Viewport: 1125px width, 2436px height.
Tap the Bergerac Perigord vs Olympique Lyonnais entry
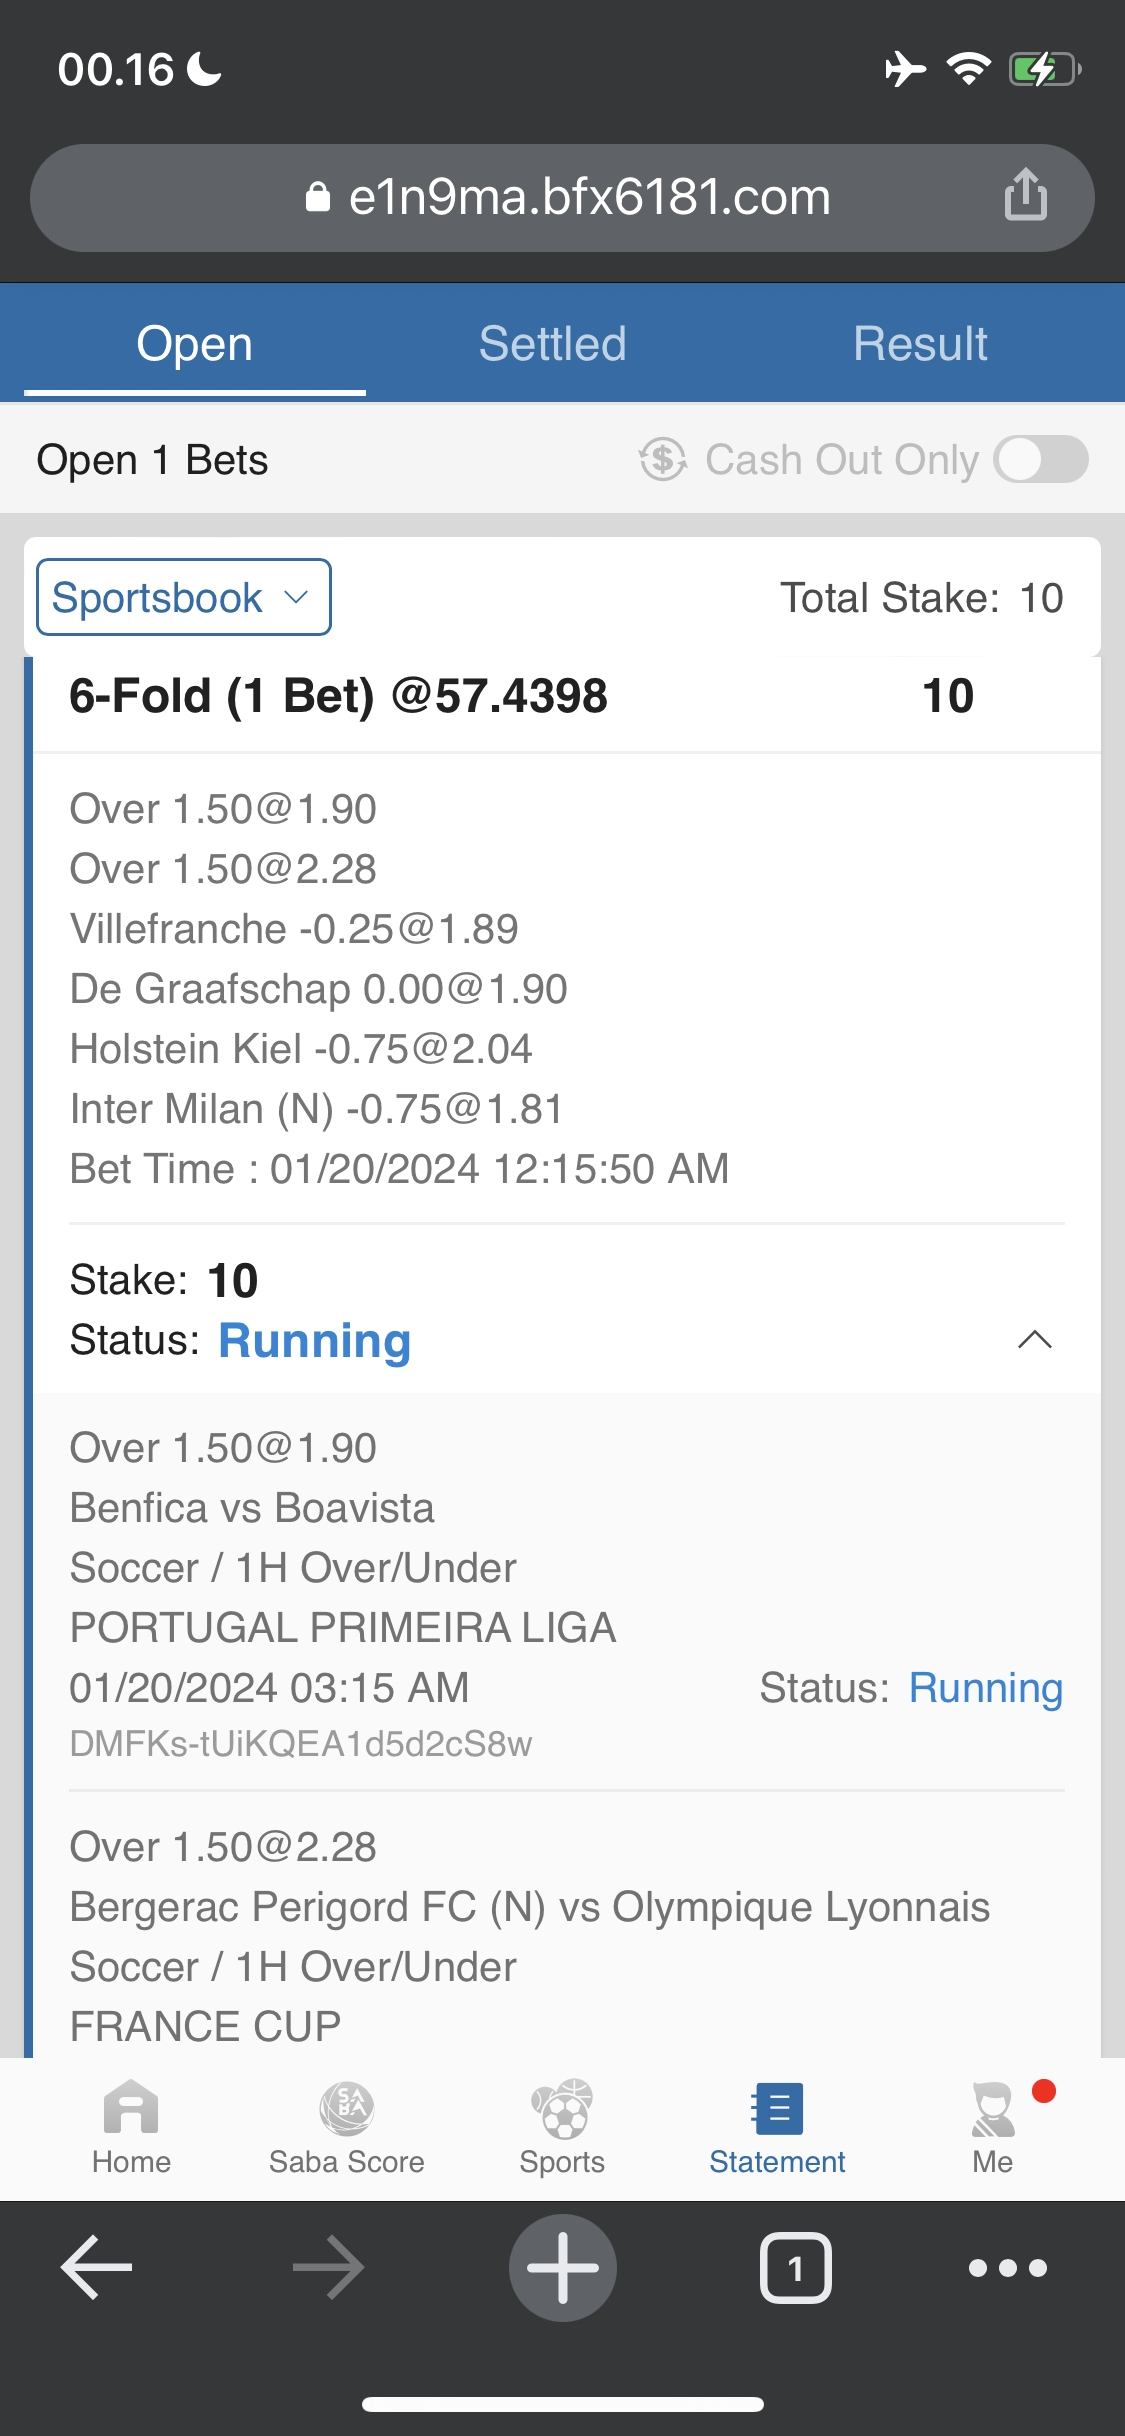(x=529, y=1907)
